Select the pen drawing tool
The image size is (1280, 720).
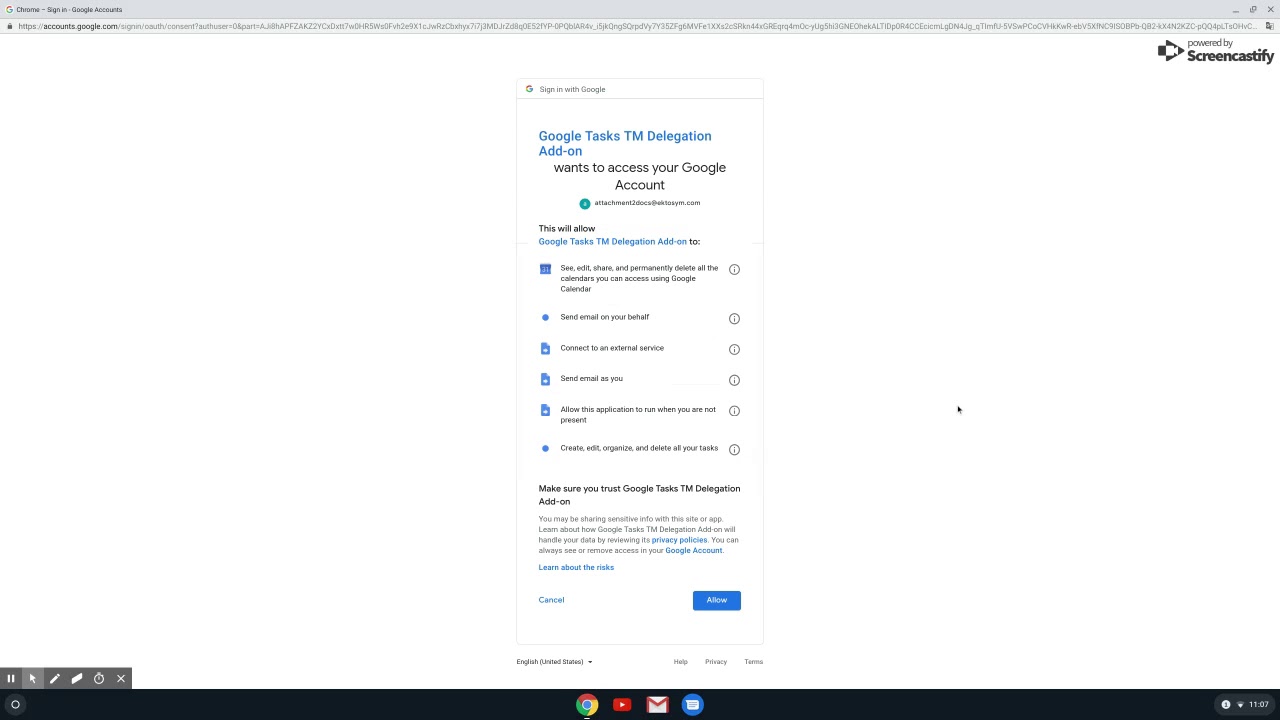(x=55, y=679)
